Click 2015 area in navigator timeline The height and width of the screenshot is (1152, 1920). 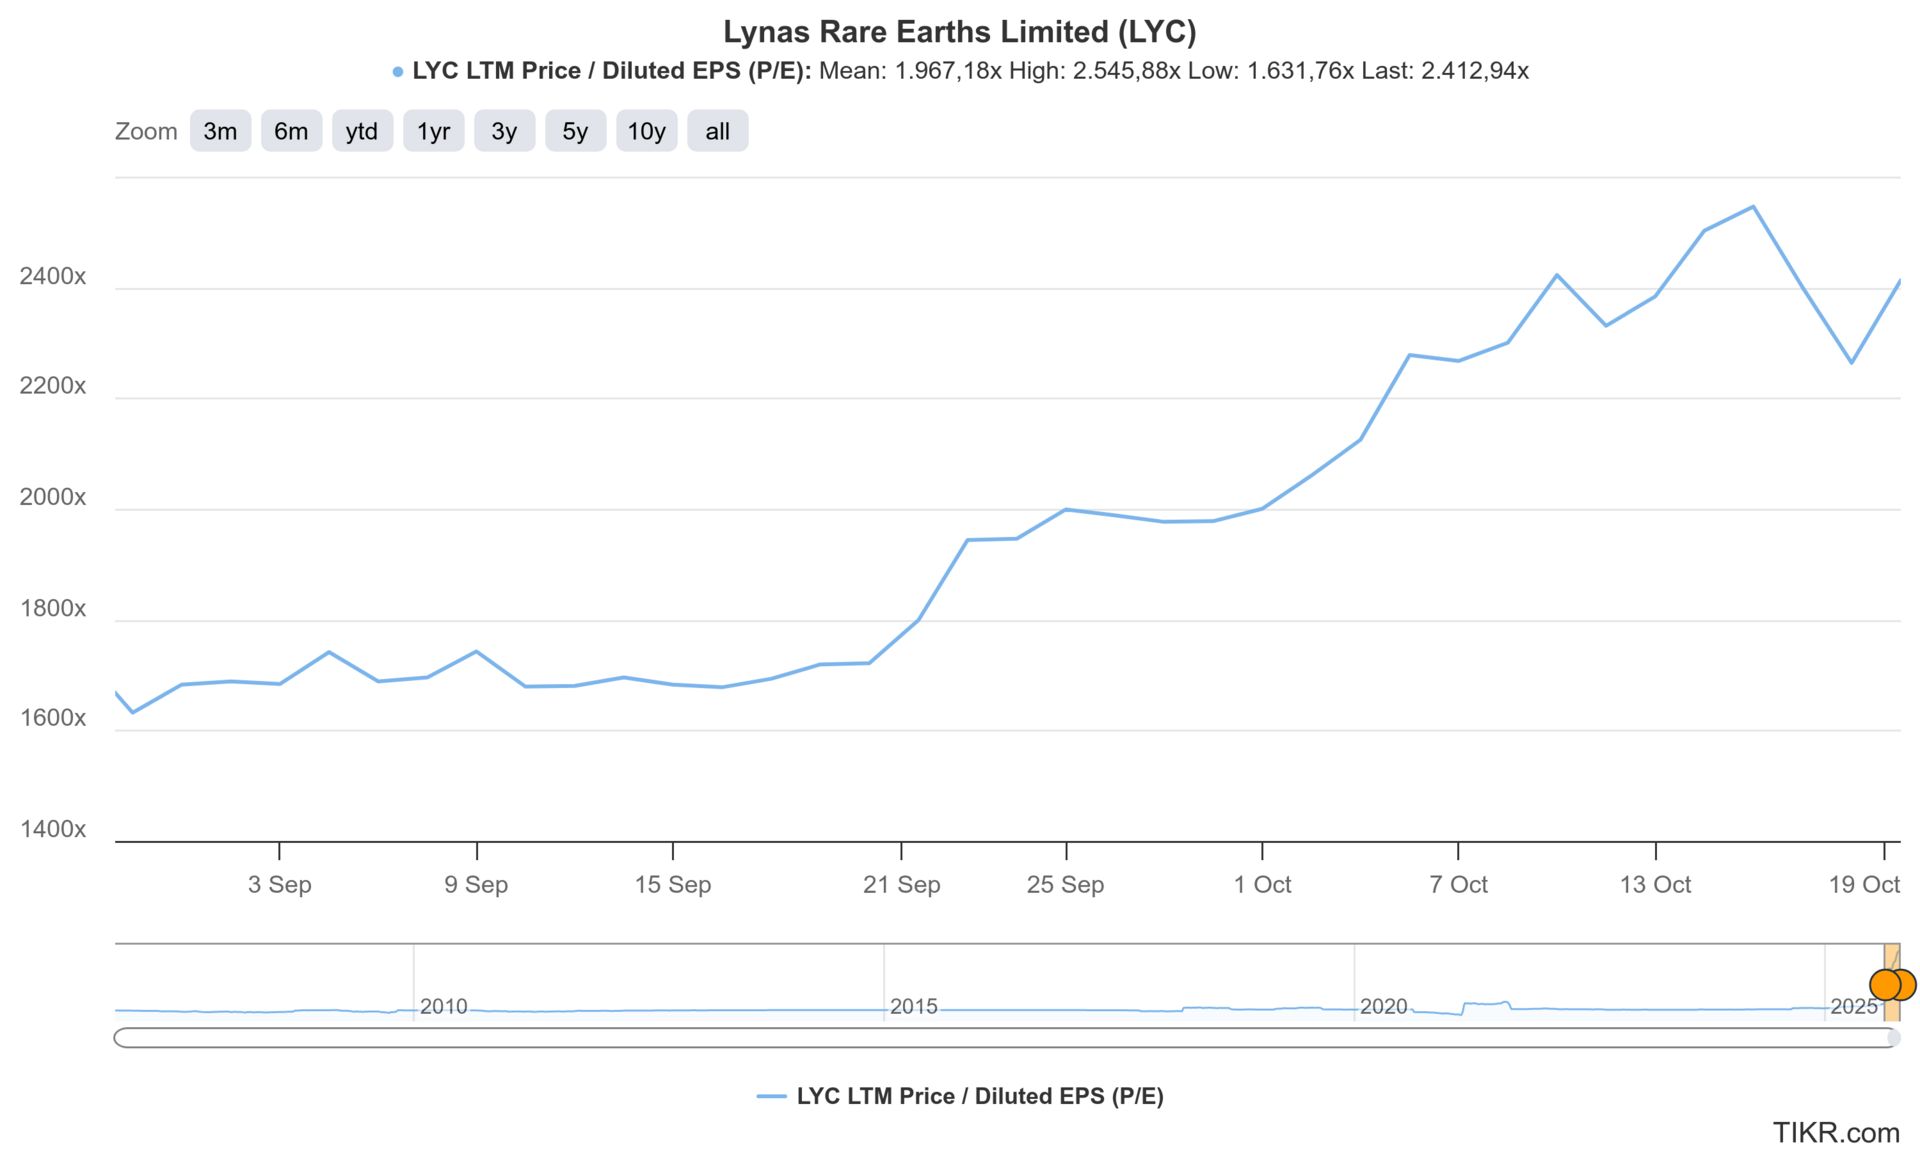click(913, 1006)
